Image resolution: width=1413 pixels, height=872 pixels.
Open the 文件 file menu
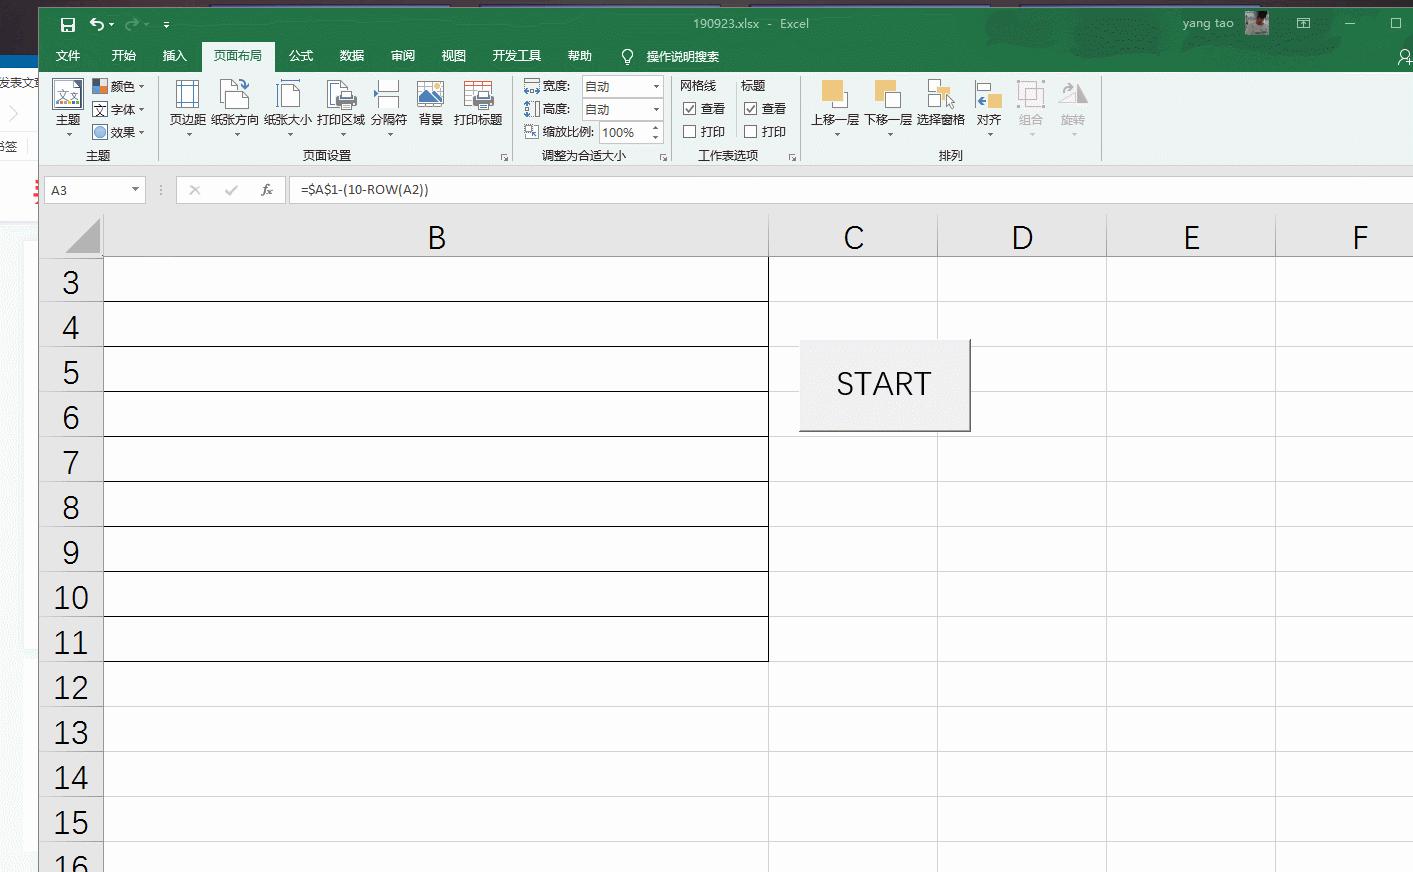pos(68,56)
